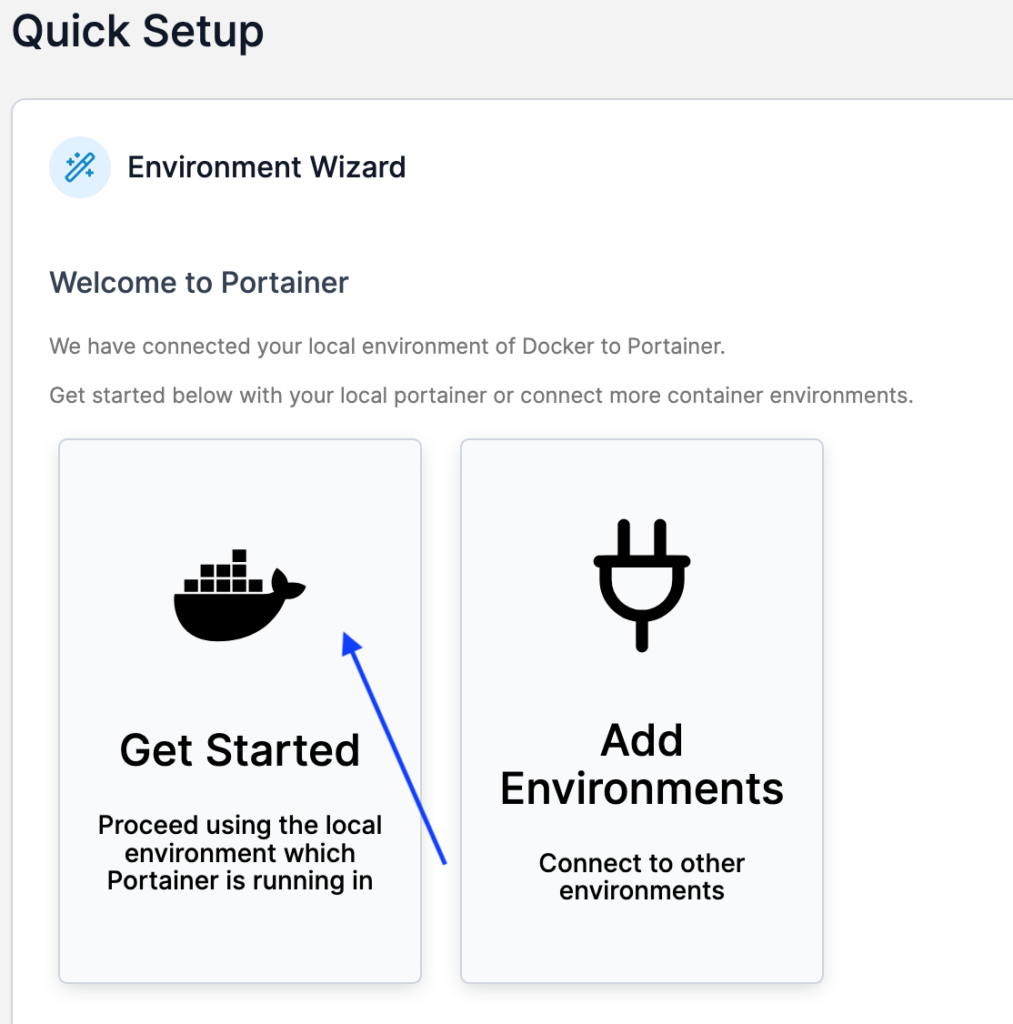Click the Environment Wizard magic wand icon
Screen dimensions: 1013x1024
[x=80, y=167]
